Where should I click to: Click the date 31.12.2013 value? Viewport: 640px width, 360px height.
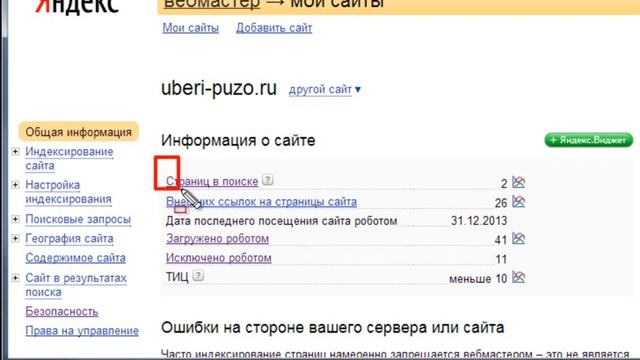tap(479, 221)
